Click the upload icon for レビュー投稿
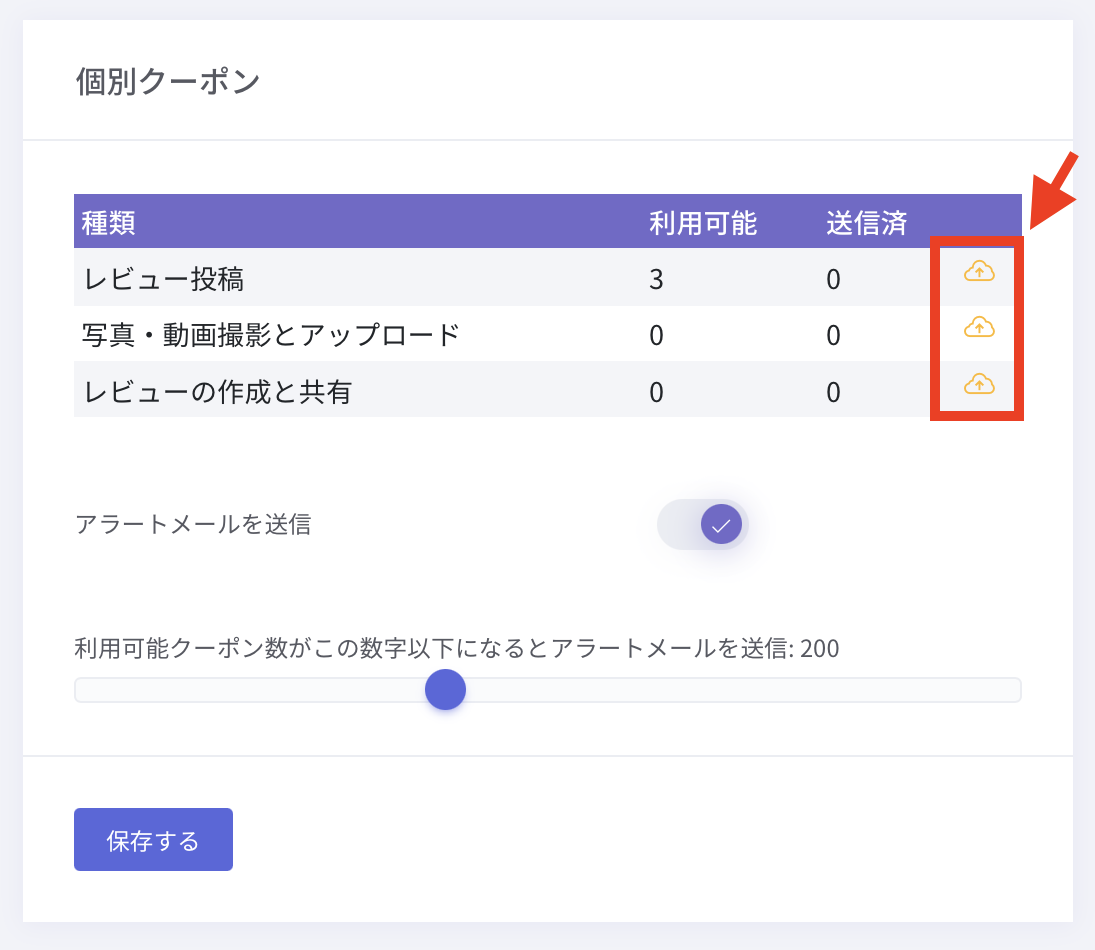This screenshot has width=1095, height=950. [979, 271]
